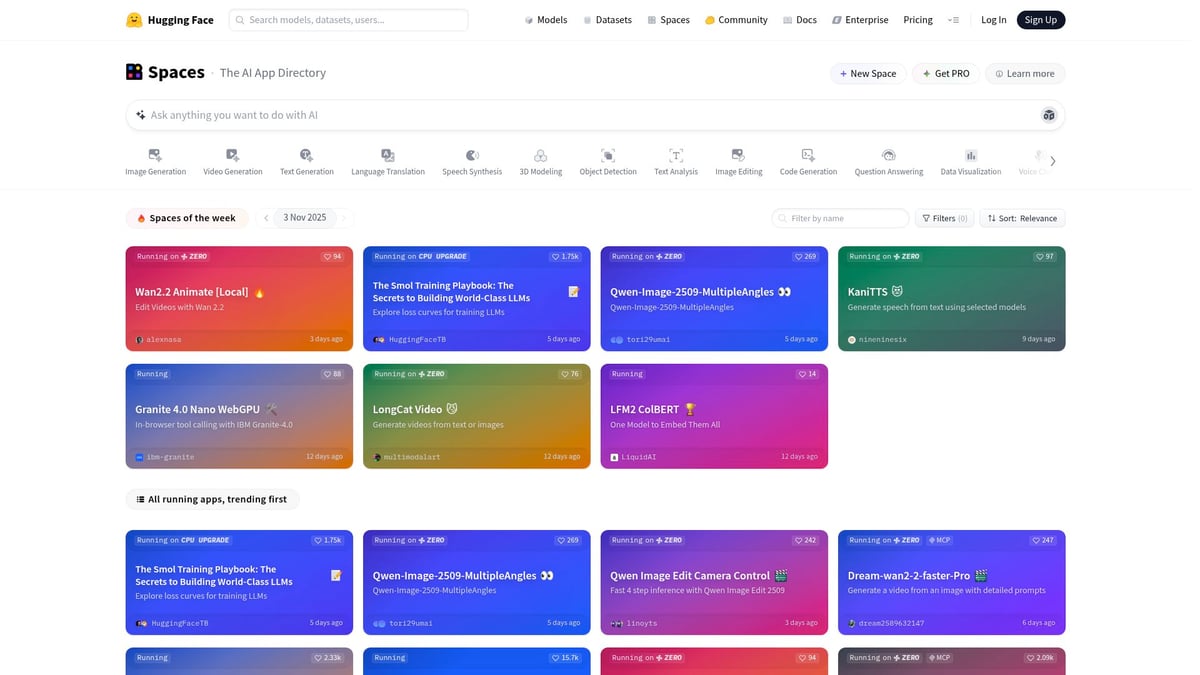Open the Sort: Relevance dropdown
Image resolution: width=1200 pixels, height=675 pixels.
[x=1021, y=218]
